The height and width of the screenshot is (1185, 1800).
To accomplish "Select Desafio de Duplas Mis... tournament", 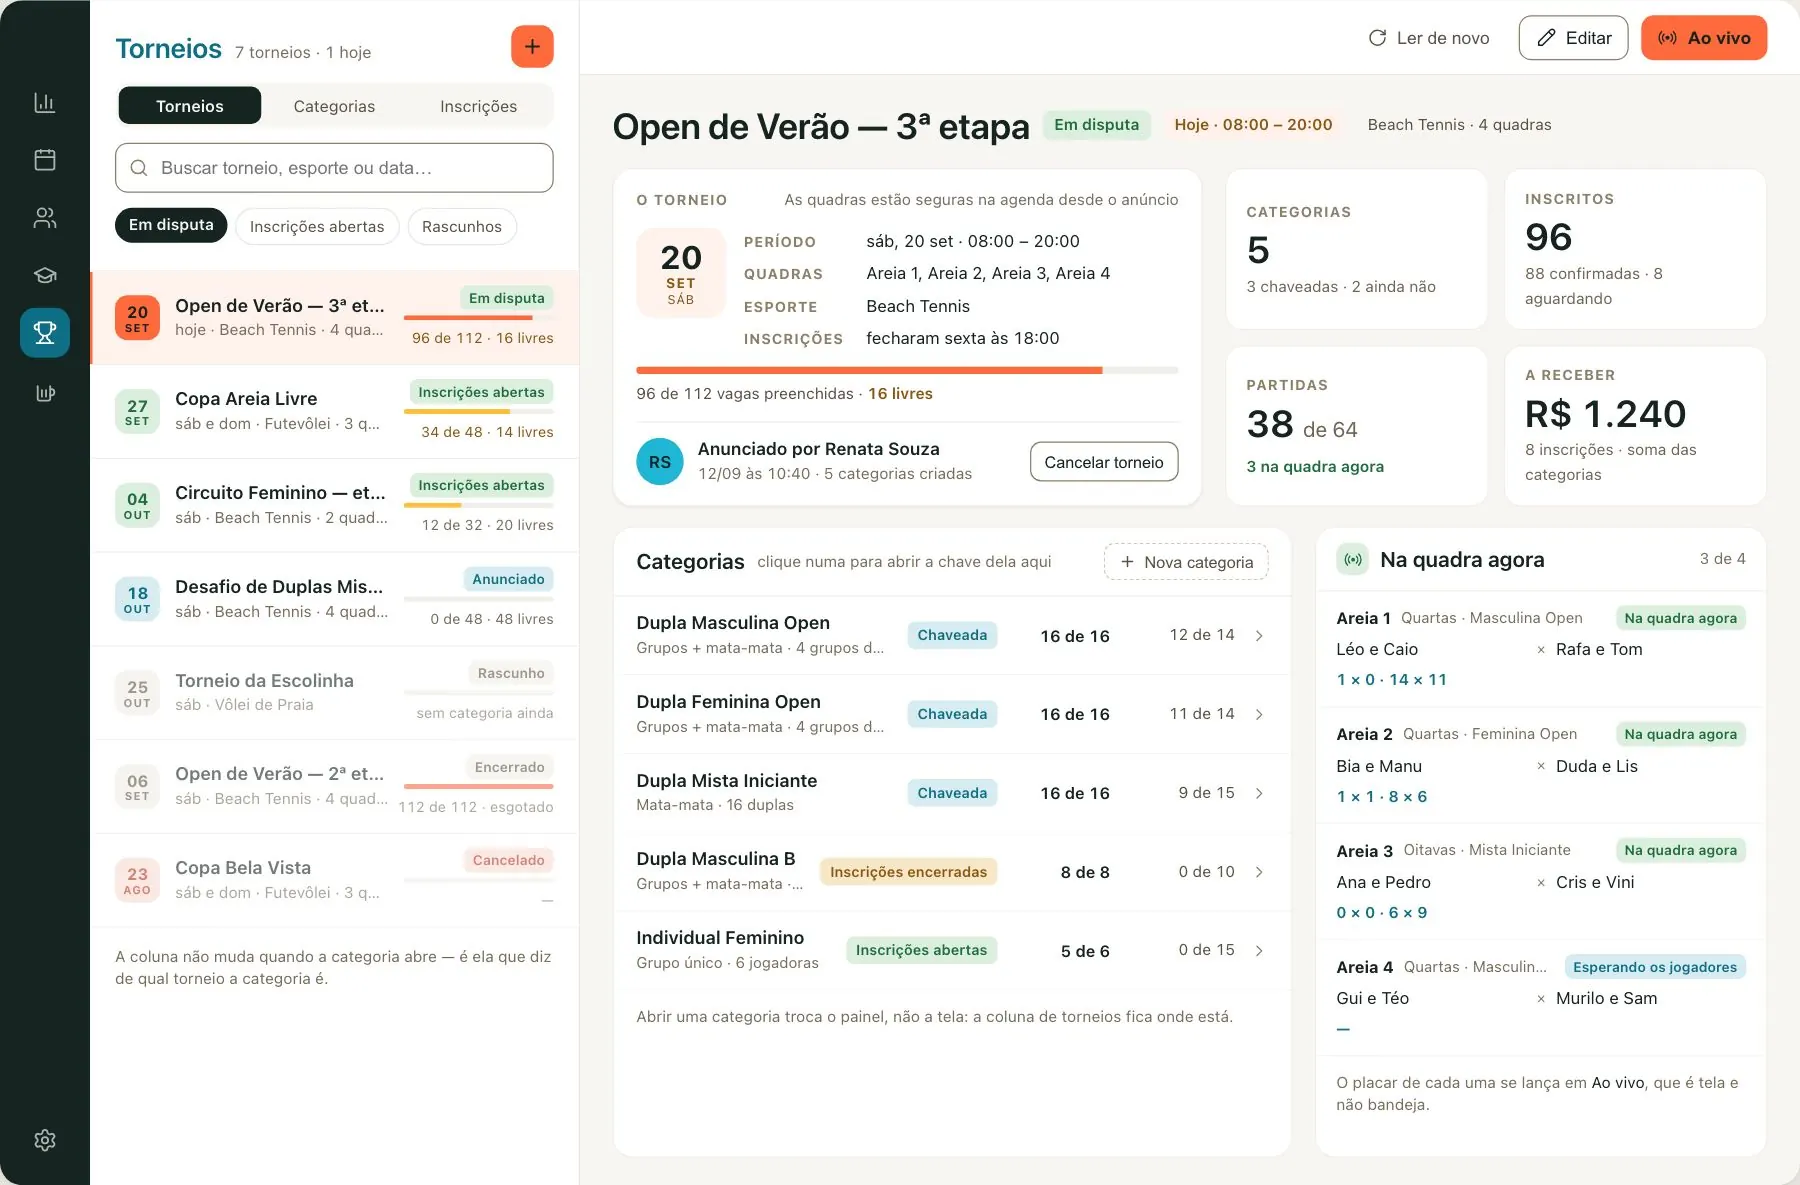I will click(x=335, y=599).
